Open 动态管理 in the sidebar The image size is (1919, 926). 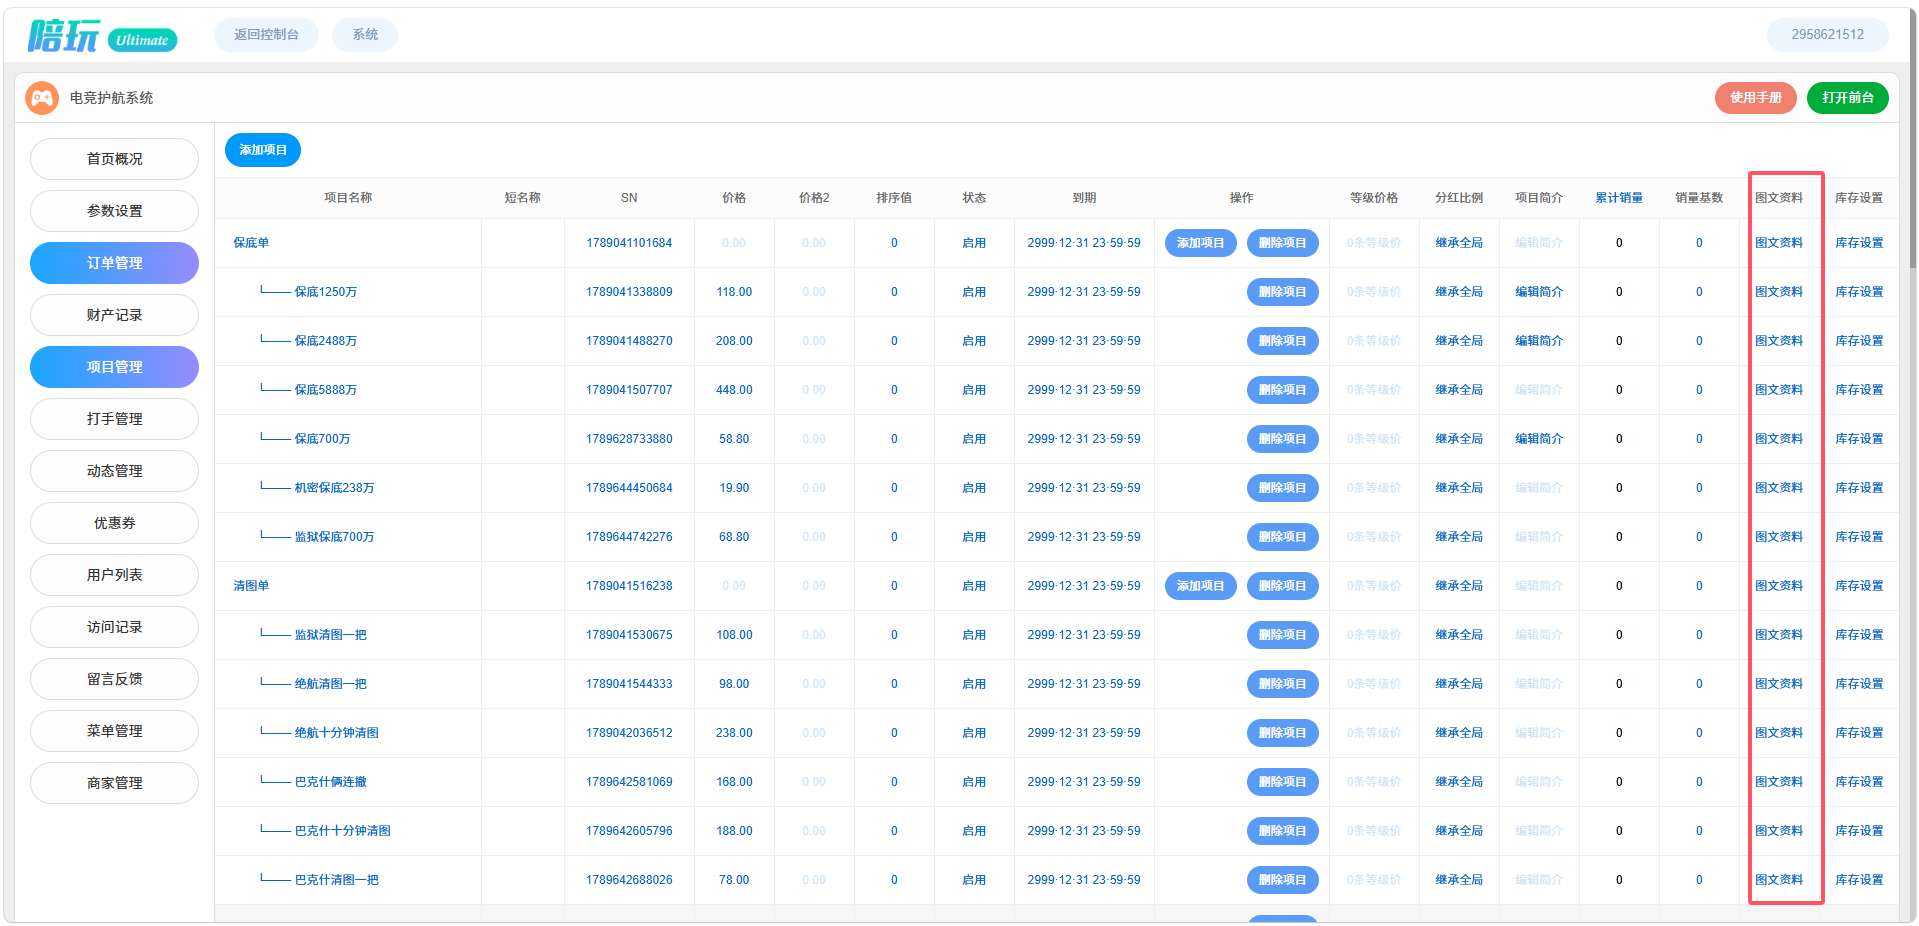114,471
